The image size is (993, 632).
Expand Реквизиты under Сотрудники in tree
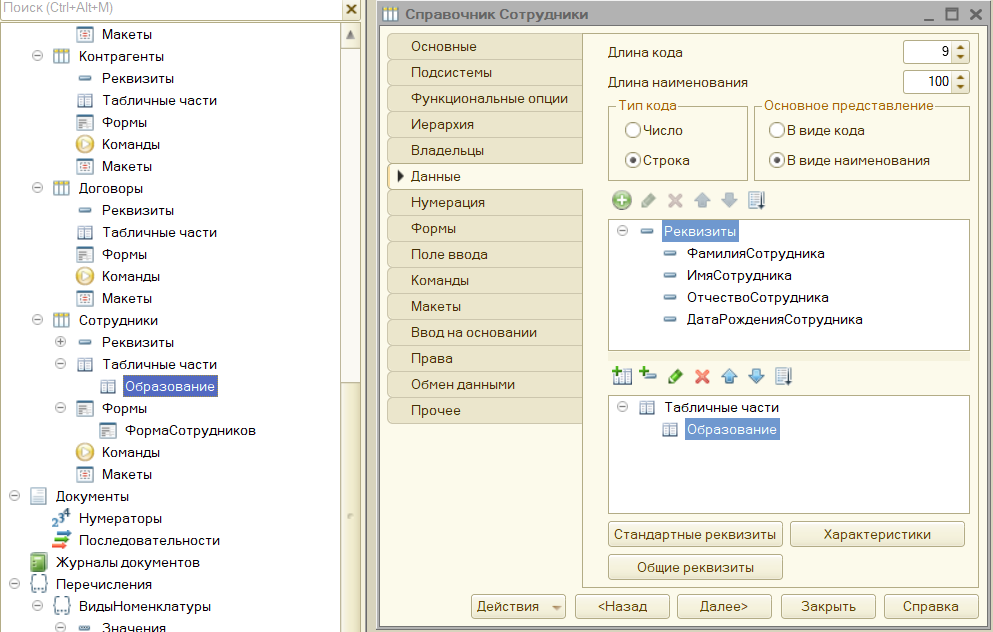tap(60, 342)
